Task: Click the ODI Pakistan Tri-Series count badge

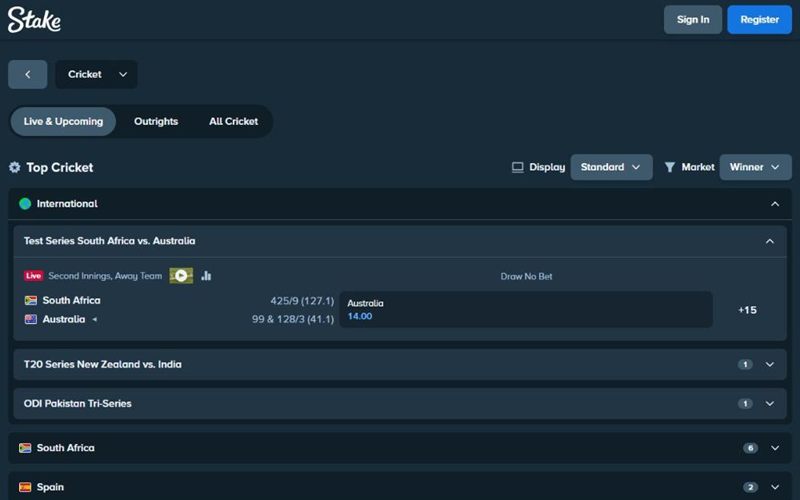Action: [745, 404]
